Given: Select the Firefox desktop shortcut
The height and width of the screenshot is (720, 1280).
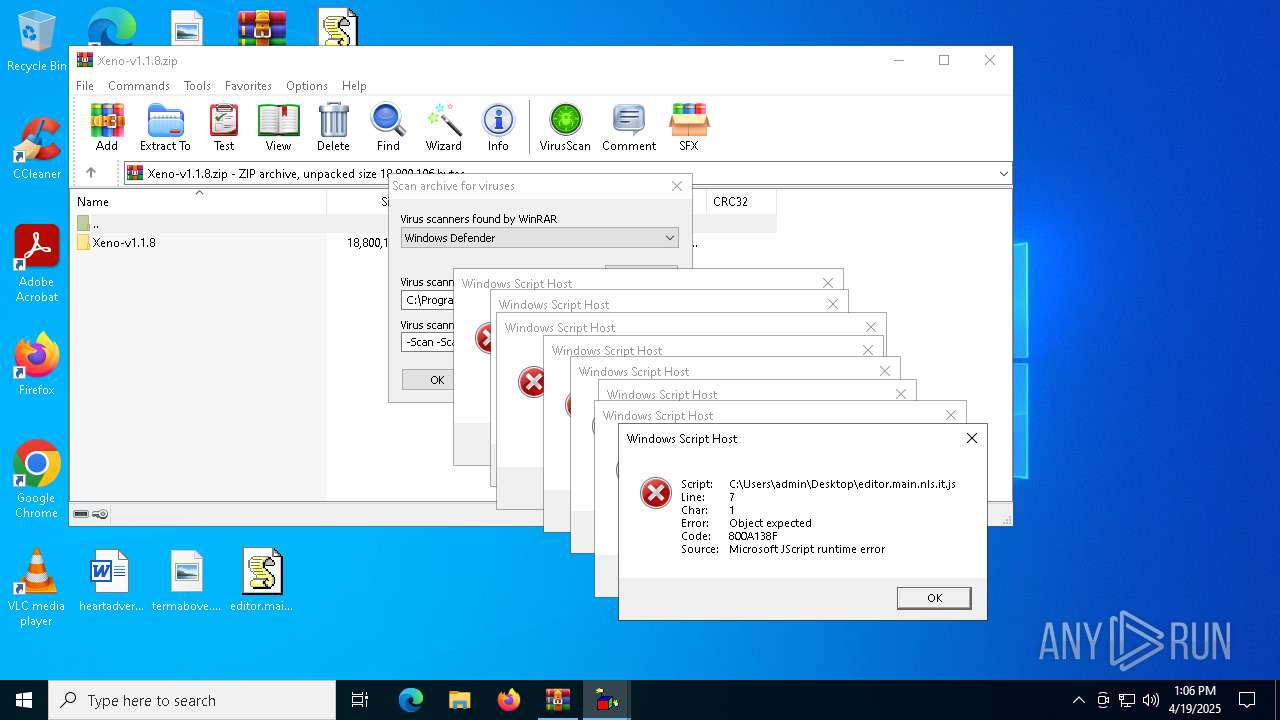Looking at the screenshot, I should [37, 364].
